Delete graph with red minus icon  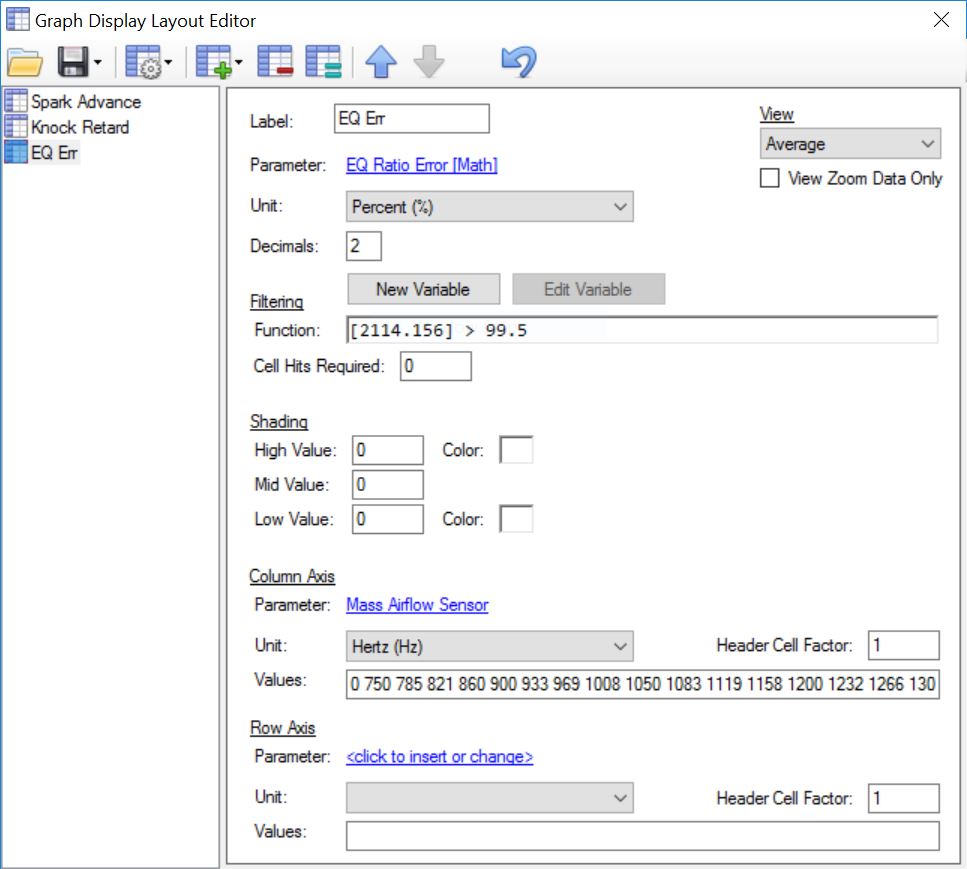[x=275, y=62]
